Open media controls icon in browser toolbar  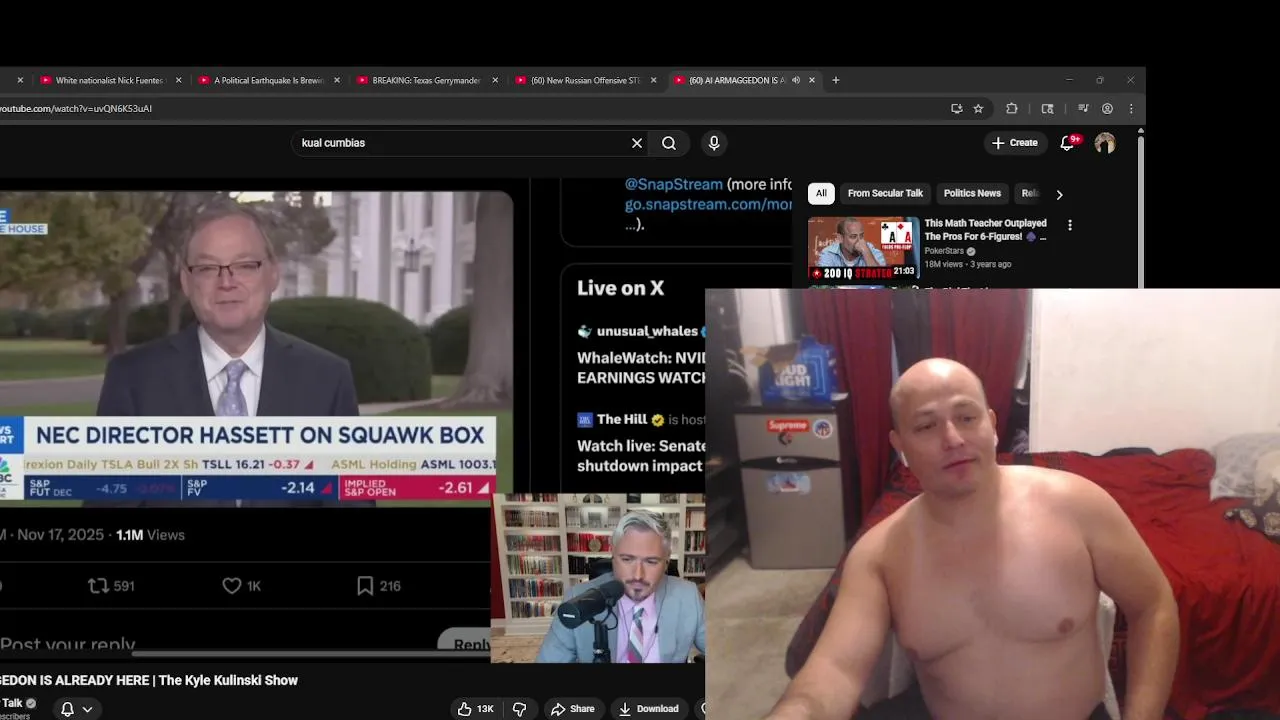click(1083, 108)
